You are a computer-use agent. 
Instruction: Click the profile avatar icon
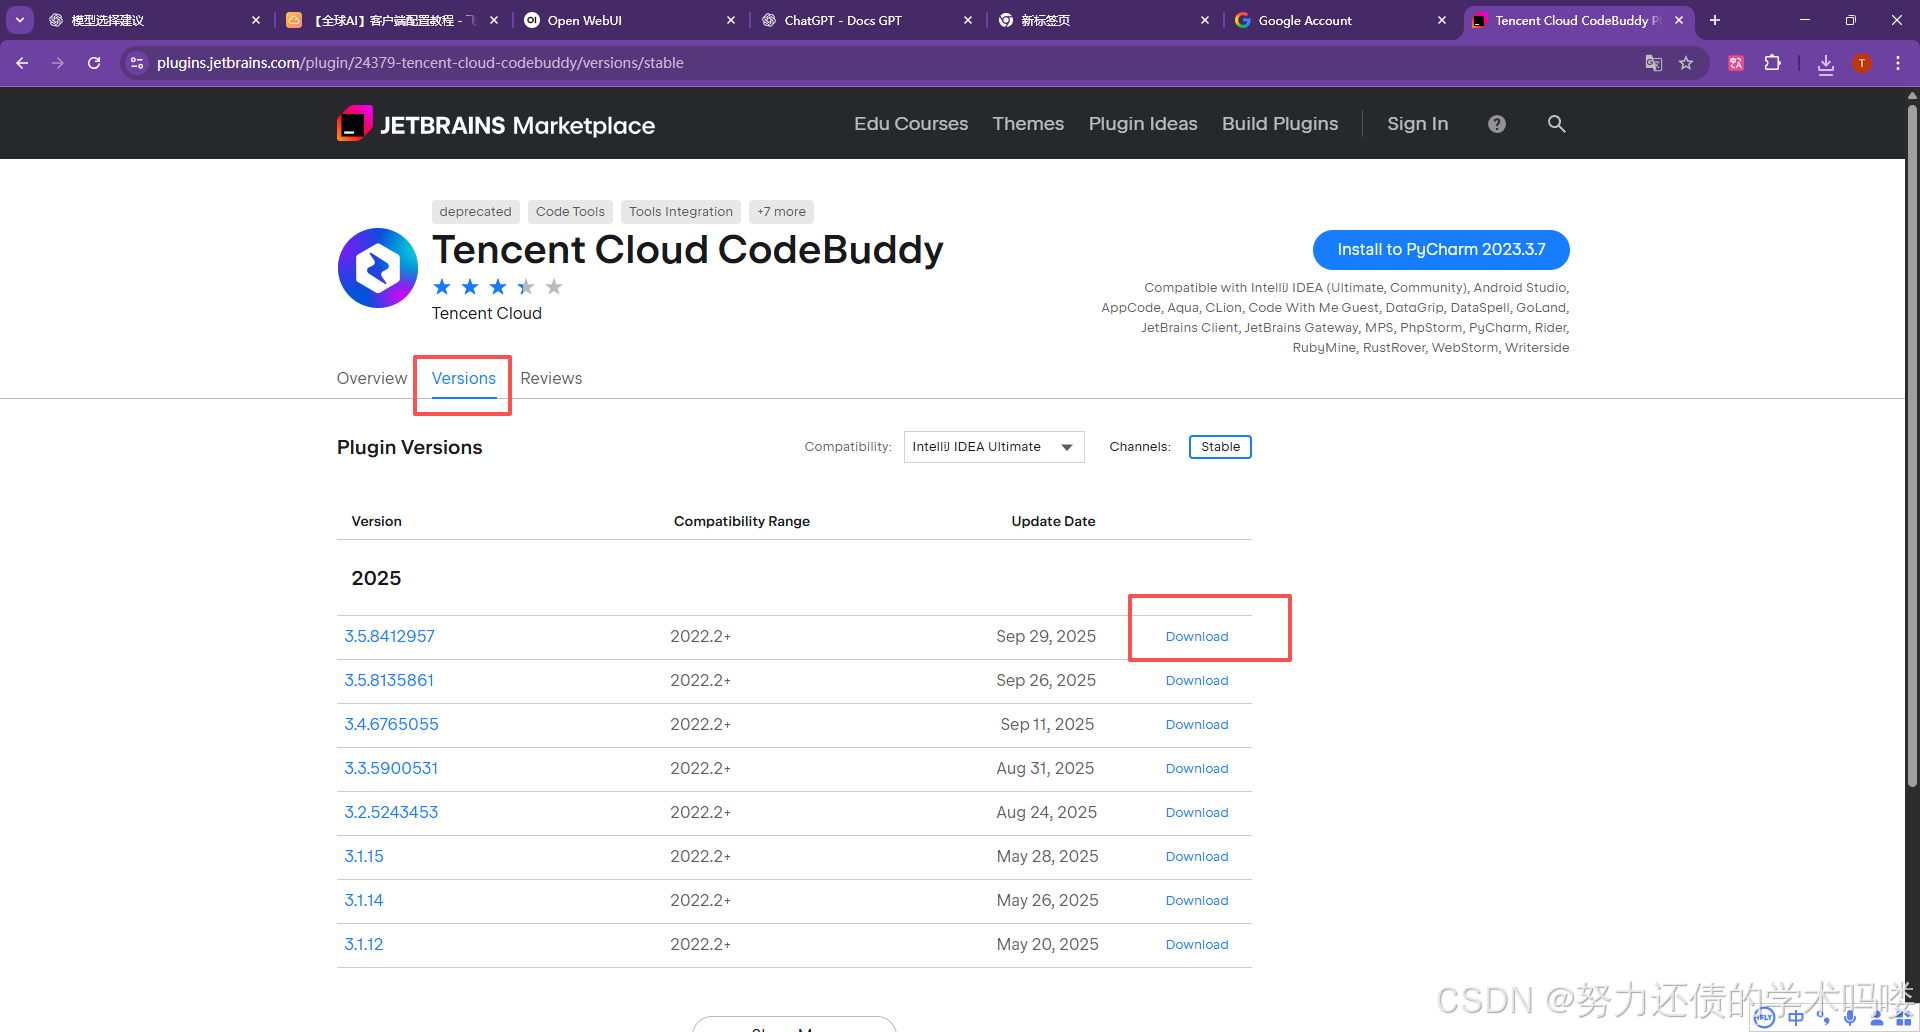click(x=1862, y=63)
